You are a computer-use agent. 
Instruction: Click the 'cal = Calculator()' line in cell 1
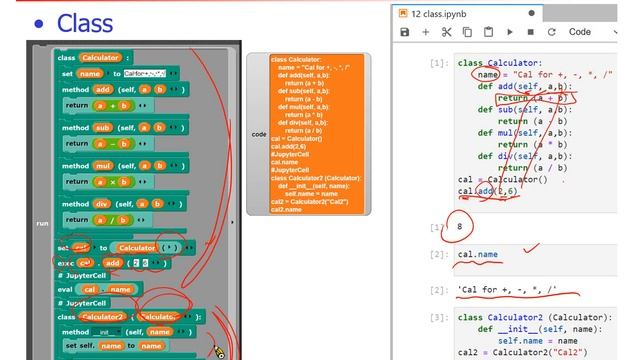point(502,179)
